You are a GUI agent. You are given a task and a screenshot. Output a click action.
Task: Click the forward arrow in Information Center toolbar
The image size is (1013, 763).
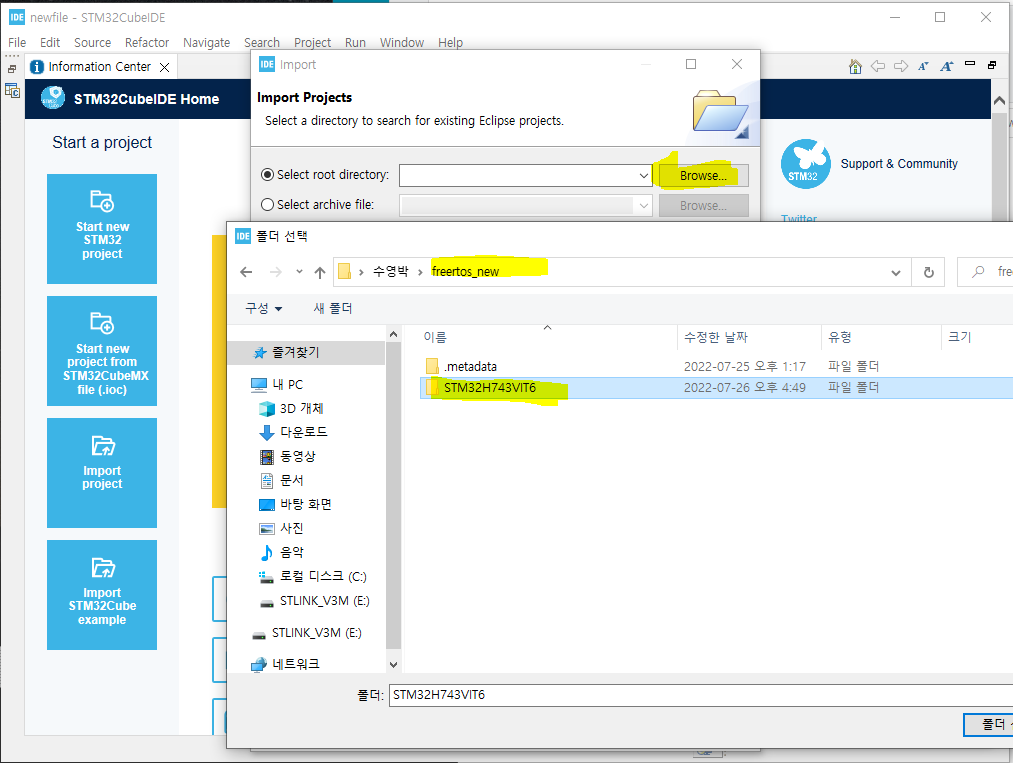point(901,66)
